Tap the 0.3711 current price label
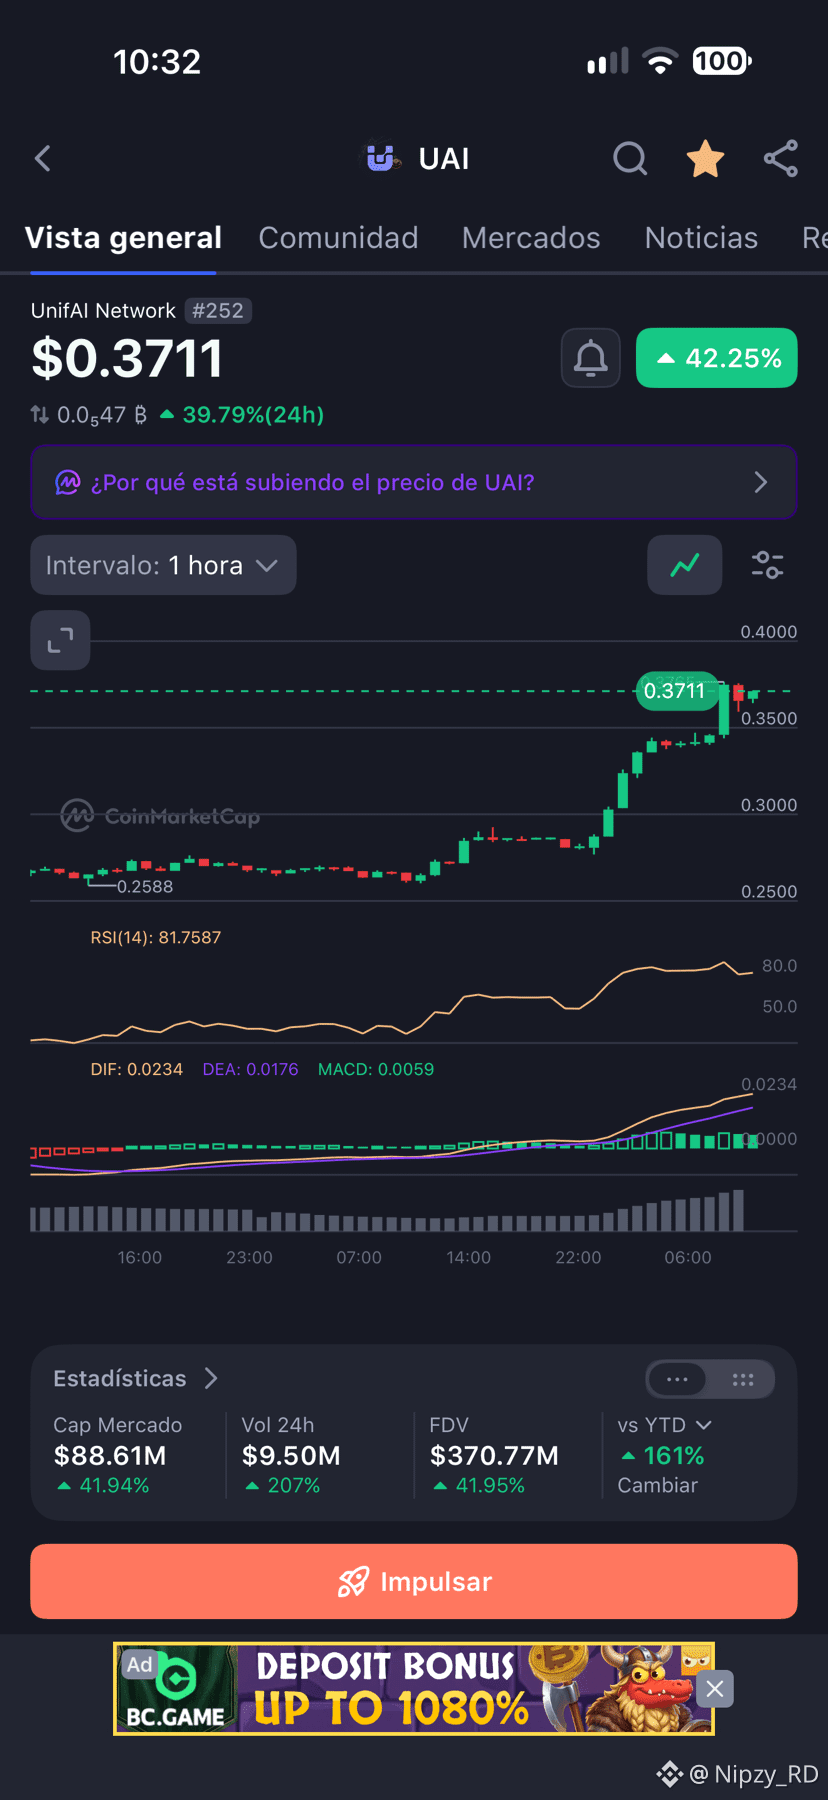Viewport: 828px width, 1800px height. 675,691
